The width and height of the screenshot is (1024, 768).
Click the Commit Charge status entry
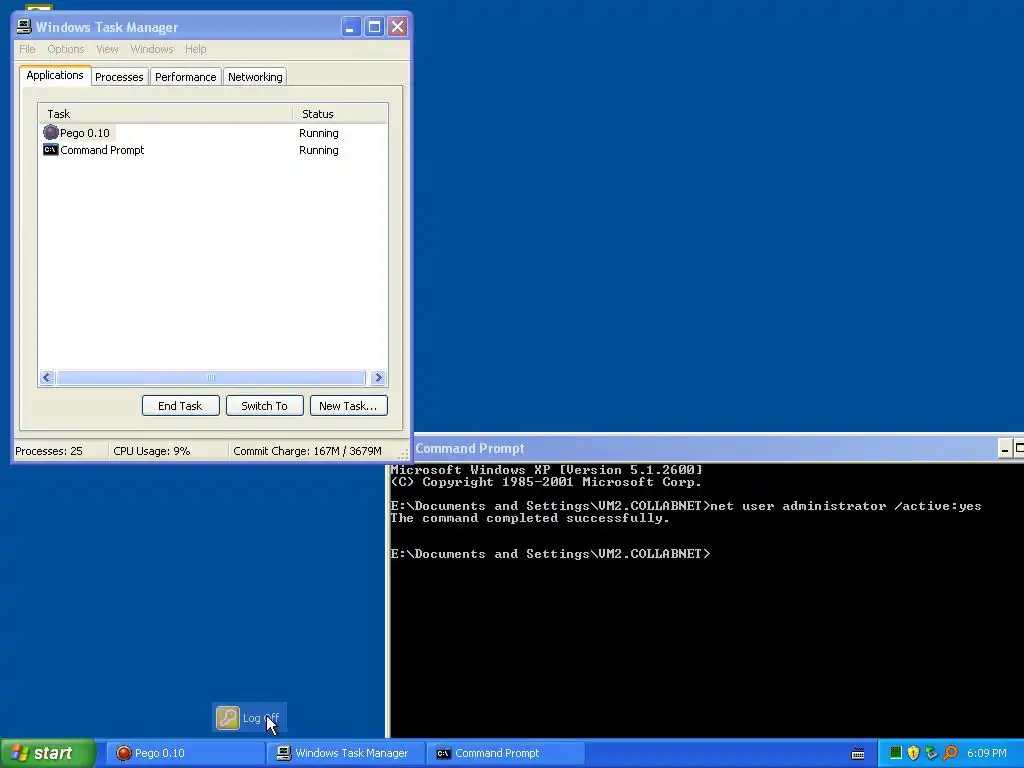[307, 451]
